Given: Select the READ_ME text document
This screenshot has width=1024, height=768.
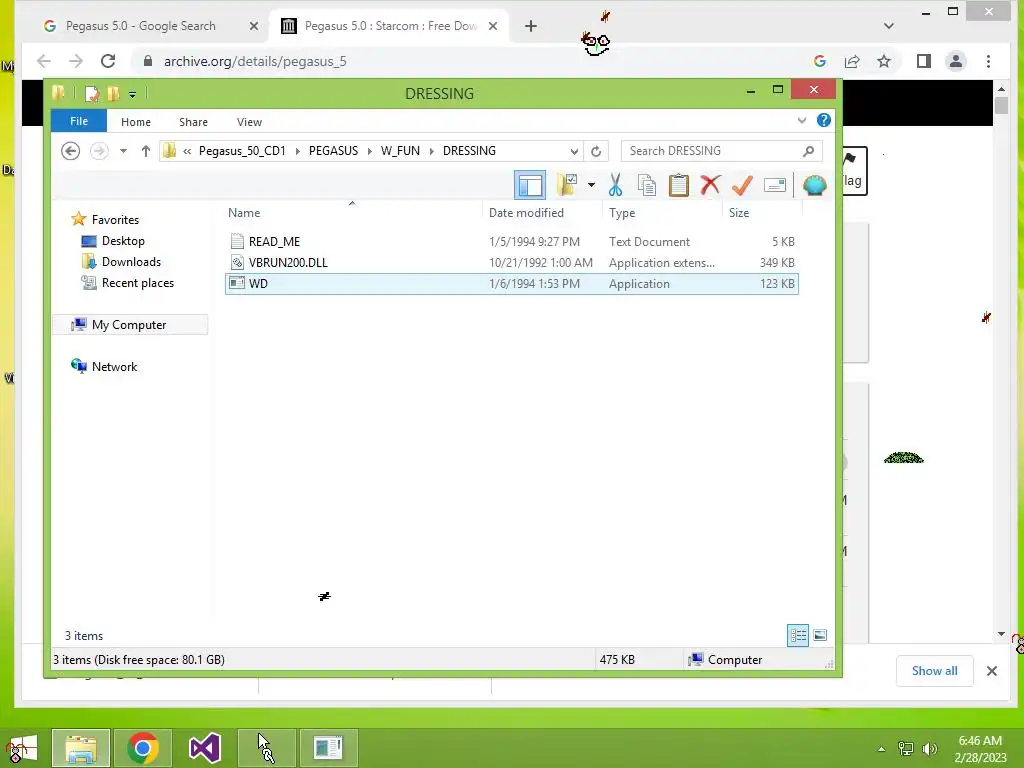Looking at the screenshot, I should [511, 242].
